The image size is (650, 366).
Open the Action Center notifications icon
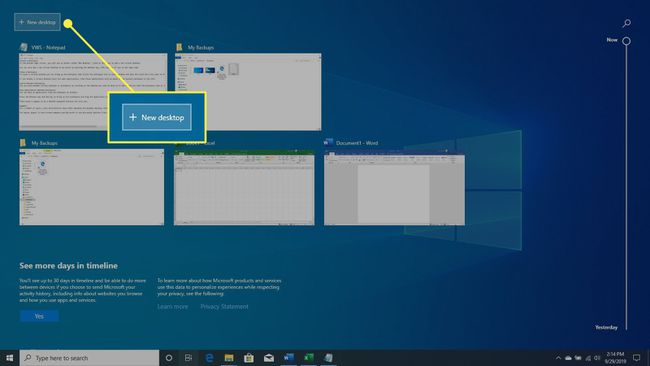point(636,358)
